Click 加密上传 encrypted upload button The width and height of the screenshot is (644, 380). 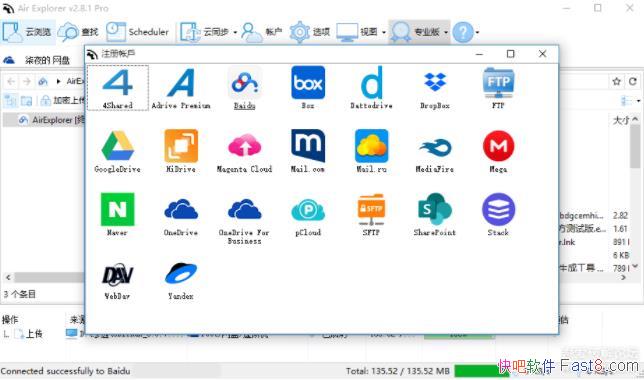click(63, 100)
